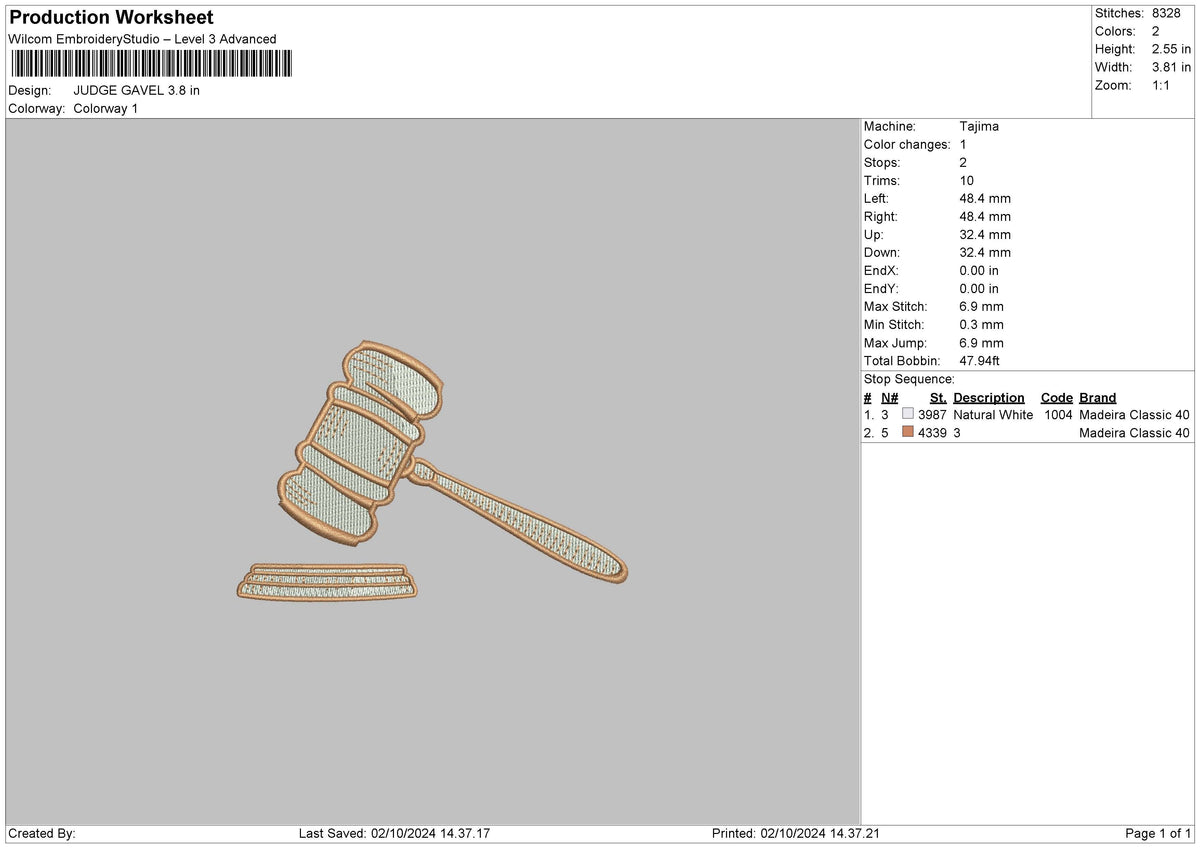Screen dimensions: 1200x848
Task: Click the Madeira Classic 40 brand entry
Action: [1134, 414]
